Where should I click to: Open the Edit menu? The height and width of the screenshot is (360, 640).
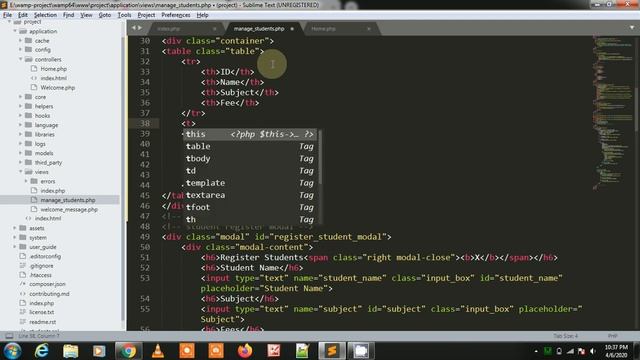(x=23, y=15)
